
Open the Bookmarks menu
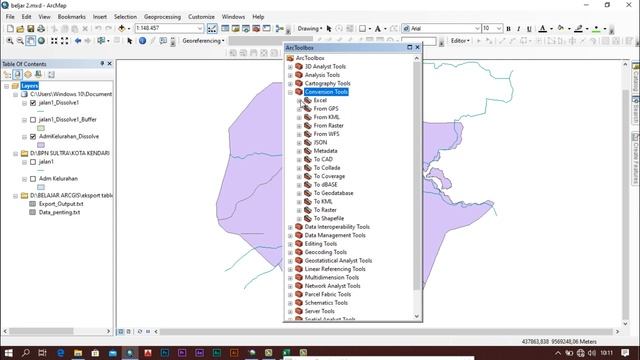click(71, 17)
